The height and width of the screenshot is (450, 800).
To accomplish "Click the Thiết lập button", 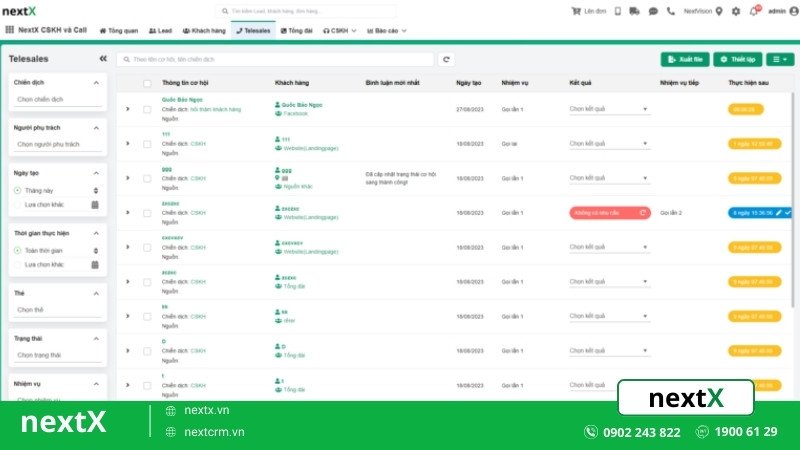I will tap(738, 59).
